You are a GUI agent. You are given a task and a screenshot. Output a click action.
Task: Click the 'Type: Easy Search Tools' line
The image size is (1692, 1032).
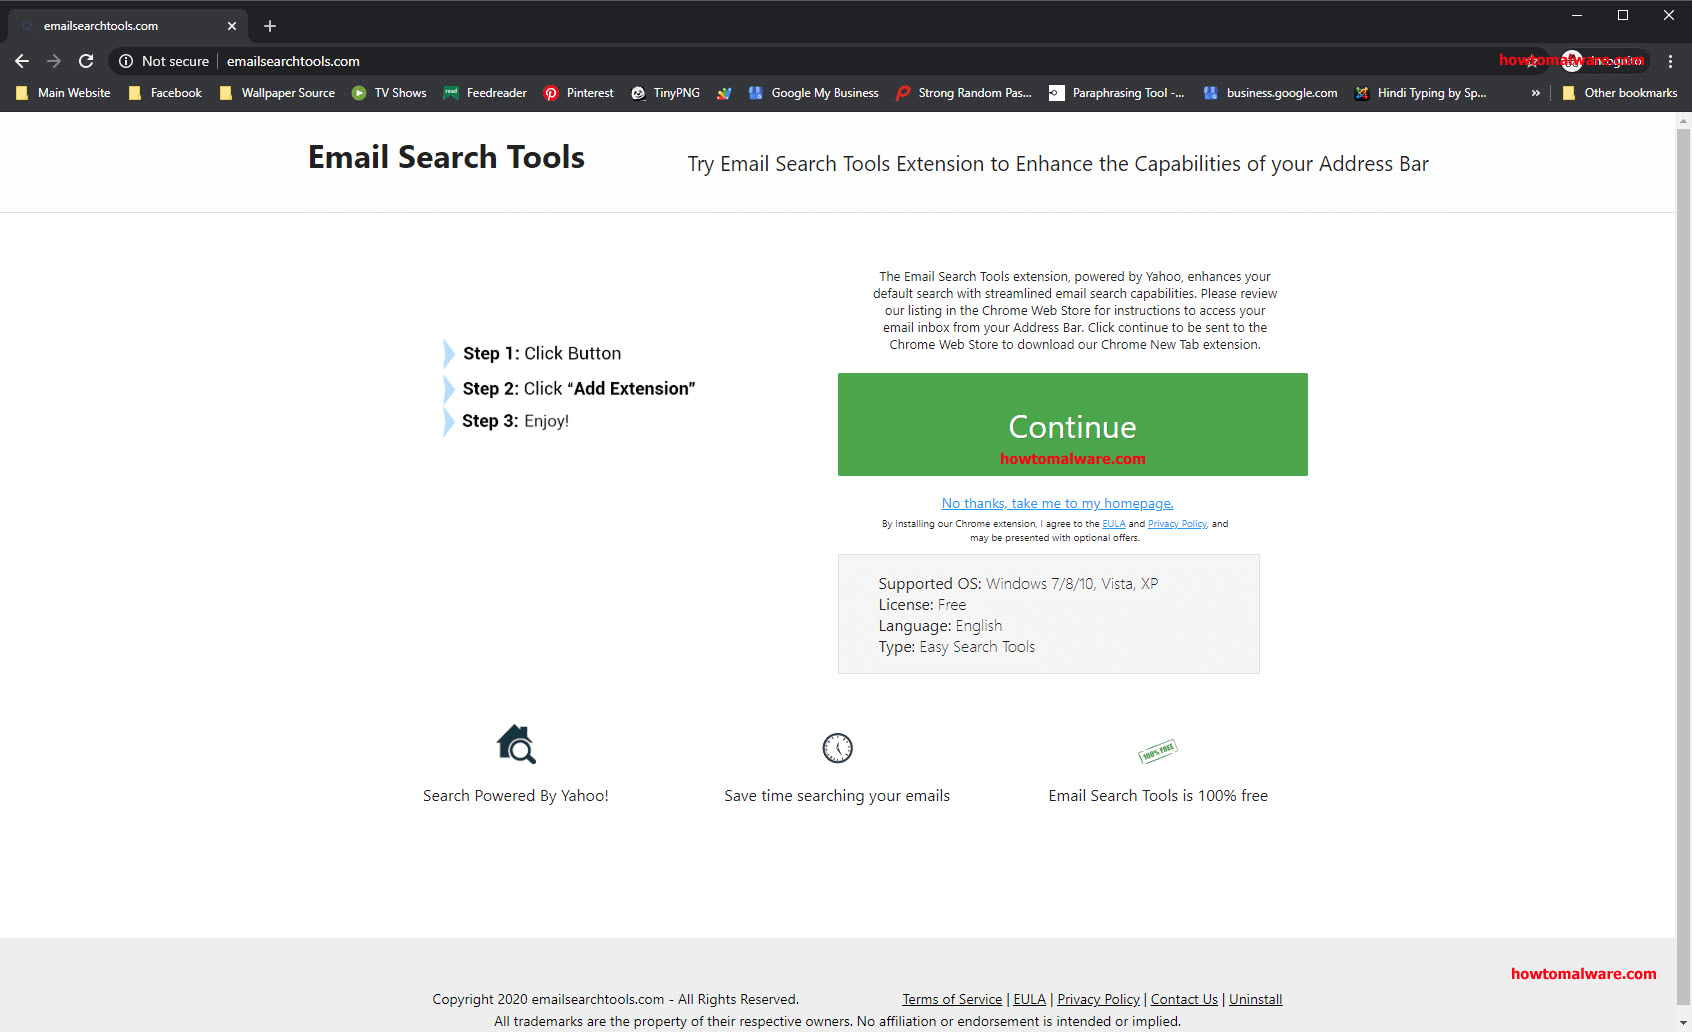tap(957, 647)
